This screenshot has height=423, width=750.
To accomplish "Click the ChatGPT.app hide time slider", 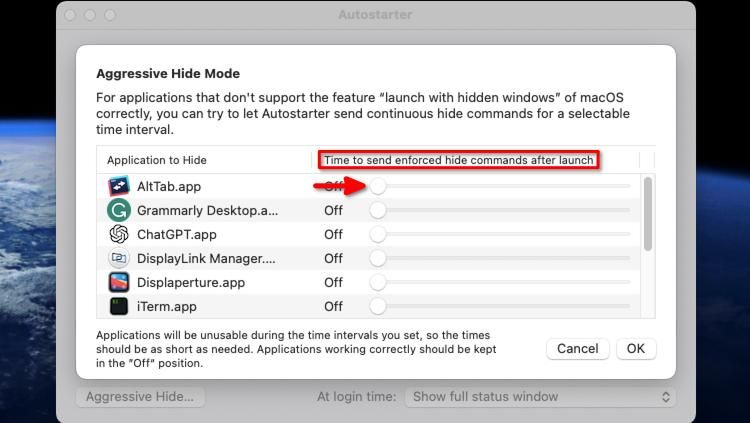I will 378,234.
